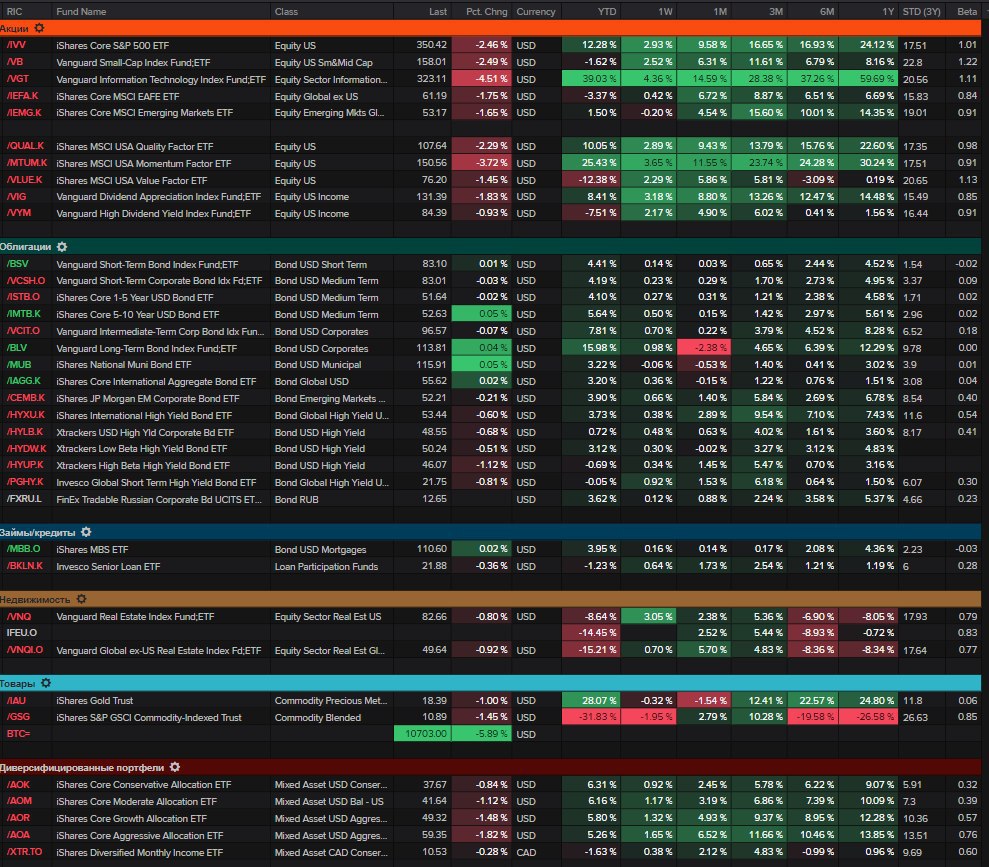Image resolution: width=989 pixels, height=867 pixels.
Task: Open settings gear for Акции section
Action: 39,28
